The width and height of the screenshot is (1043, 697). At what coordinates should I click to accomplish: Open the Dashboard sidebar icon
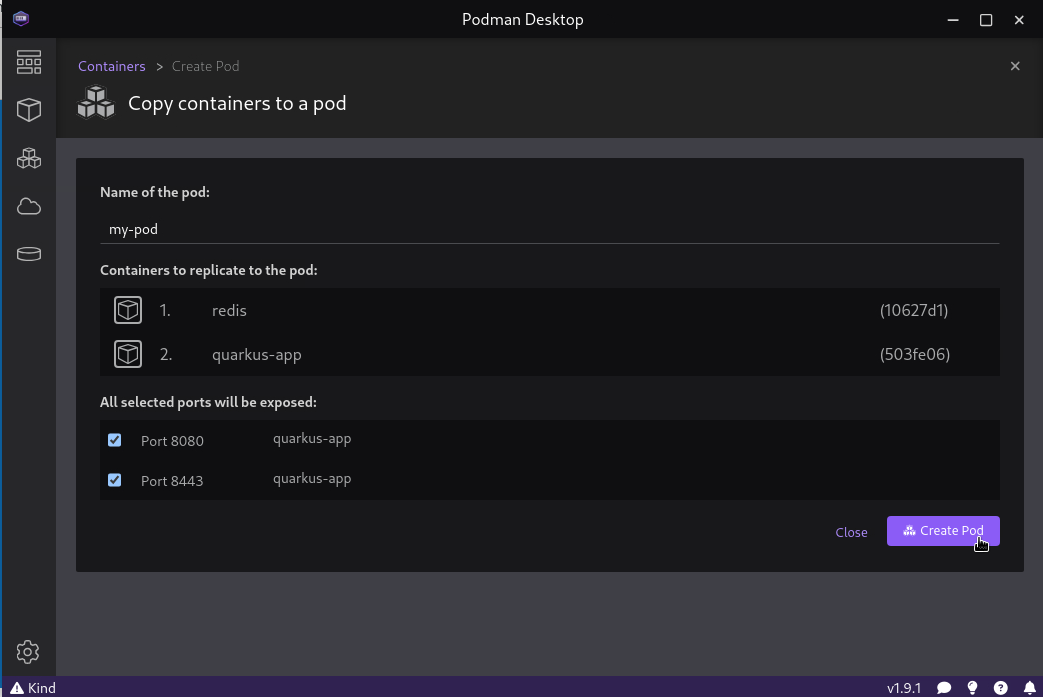(29, 62)
